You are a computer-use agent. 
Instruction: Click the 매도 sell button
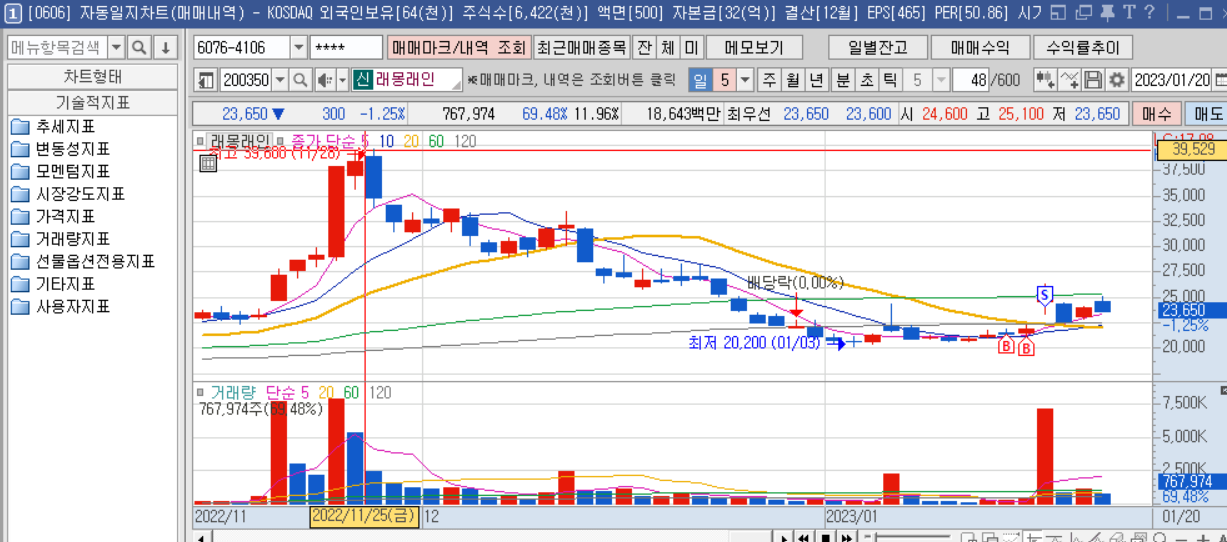coord(1207,114)
